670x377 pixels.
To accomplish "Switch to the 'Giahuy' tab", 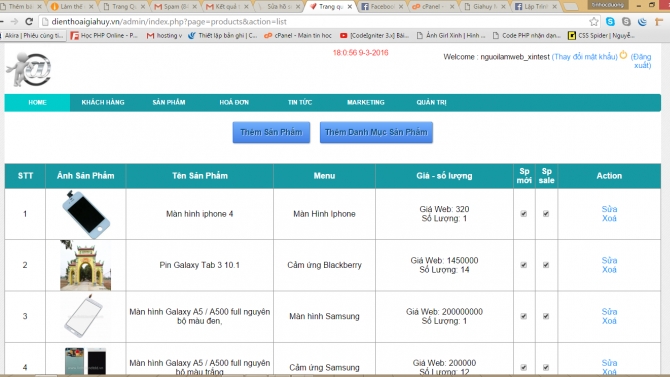I will pyautogui.click(x=485, y=6).
